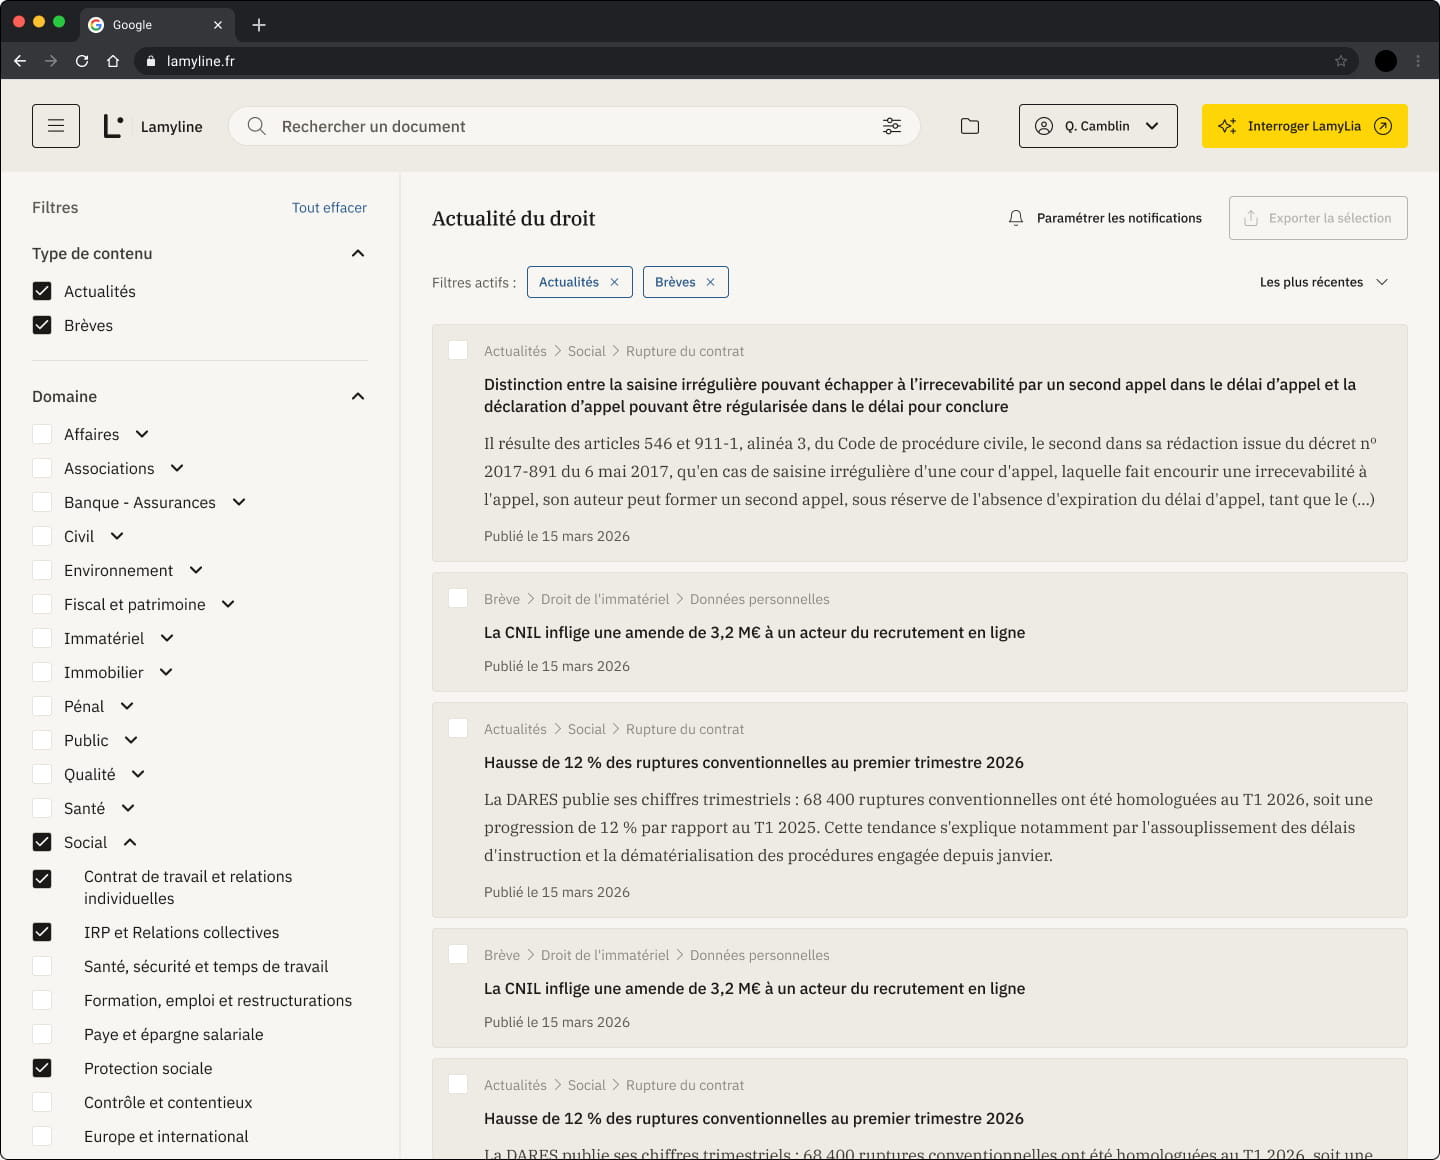
Task: Expand the Associations subcategories
Action: tap(177, 468)
